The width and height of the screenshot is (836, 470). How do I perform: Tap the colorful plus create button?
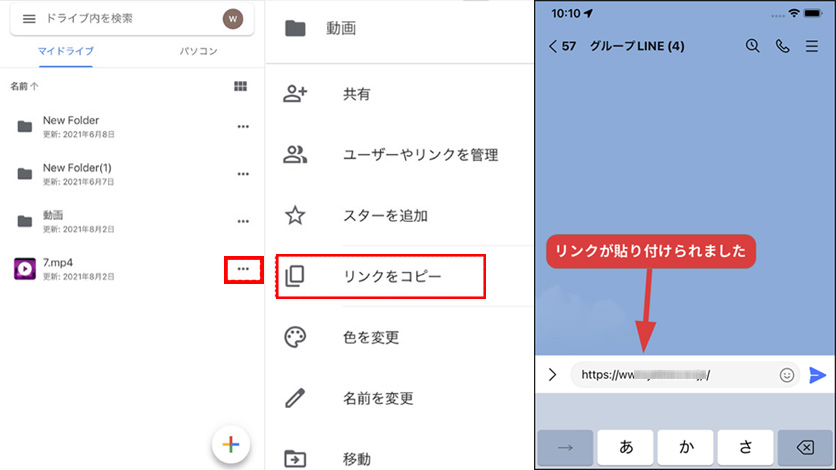(231, 444)
